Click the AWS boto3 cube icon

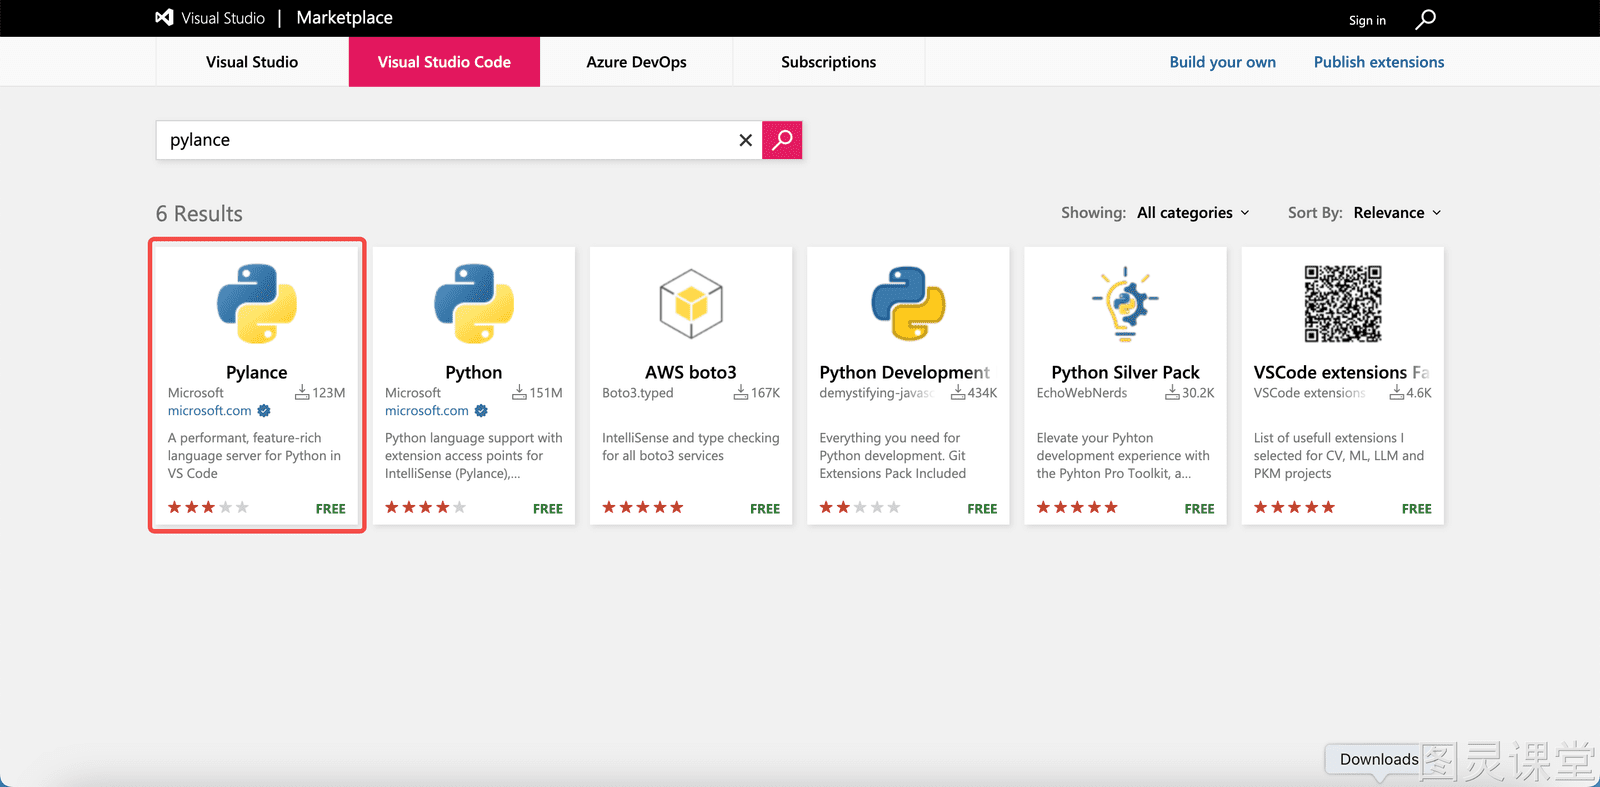click(x=691, y=304)
